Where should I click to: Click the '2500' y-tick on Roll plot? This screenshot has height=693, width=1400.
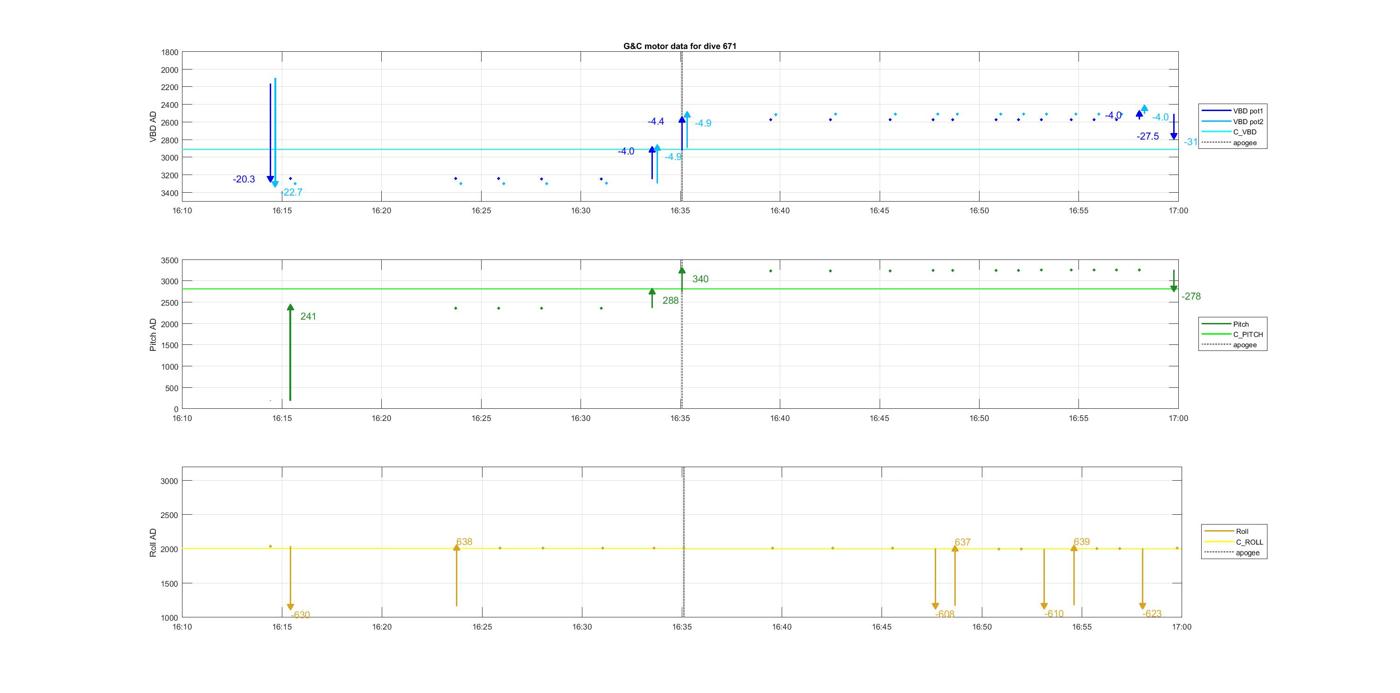coord(169,515)
